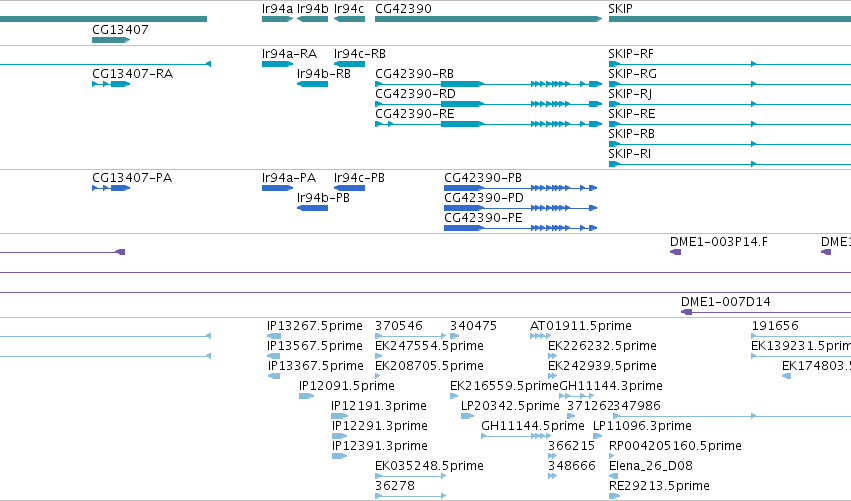Click EST RP004205160.5prime
851x501 pixels.
pos(614,456)
